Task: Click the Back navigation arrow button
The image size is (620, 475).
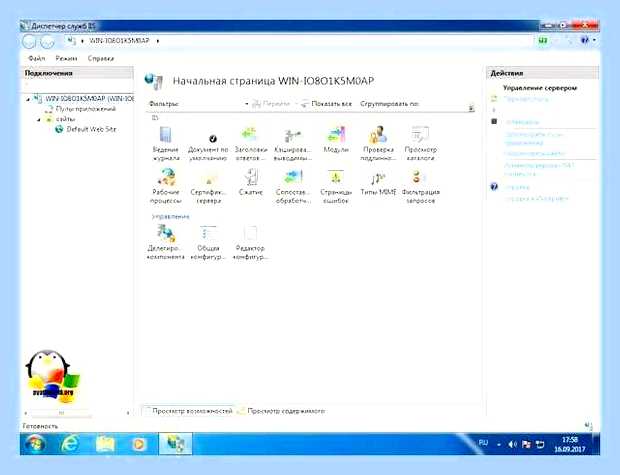Action: (x=30, y=41)
